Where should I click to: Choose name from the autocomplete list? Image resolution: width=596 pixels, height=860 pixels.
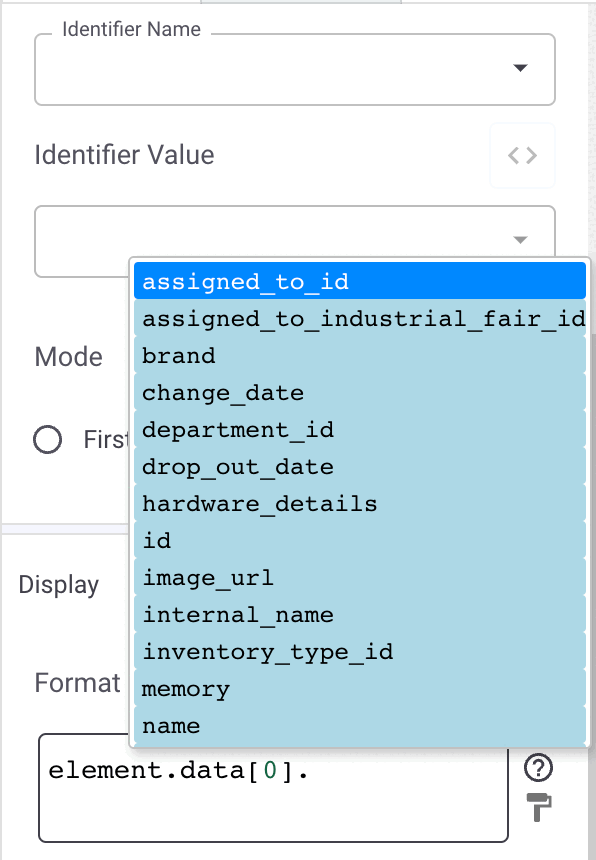(x=360, y=726)
